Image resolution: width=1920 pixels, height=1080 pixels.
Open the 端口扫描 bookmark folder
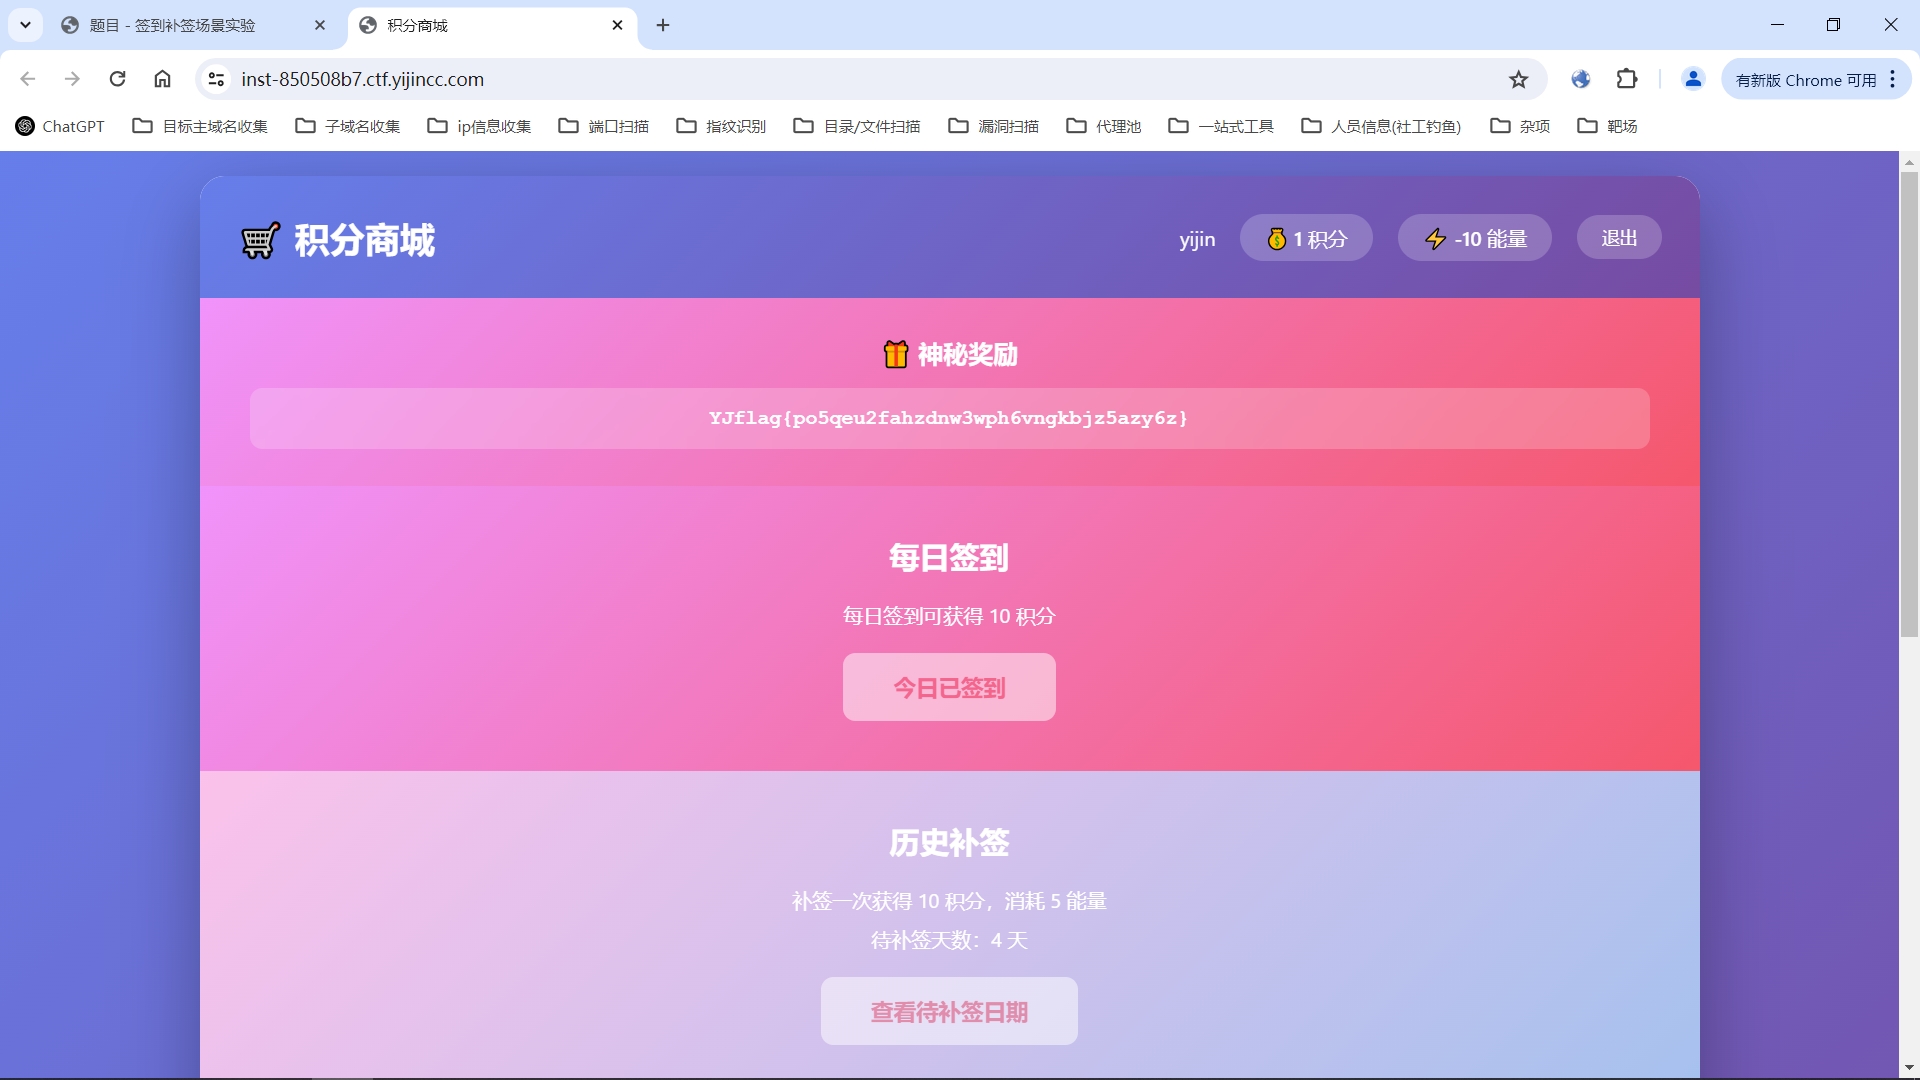click(x=603, y=126)
